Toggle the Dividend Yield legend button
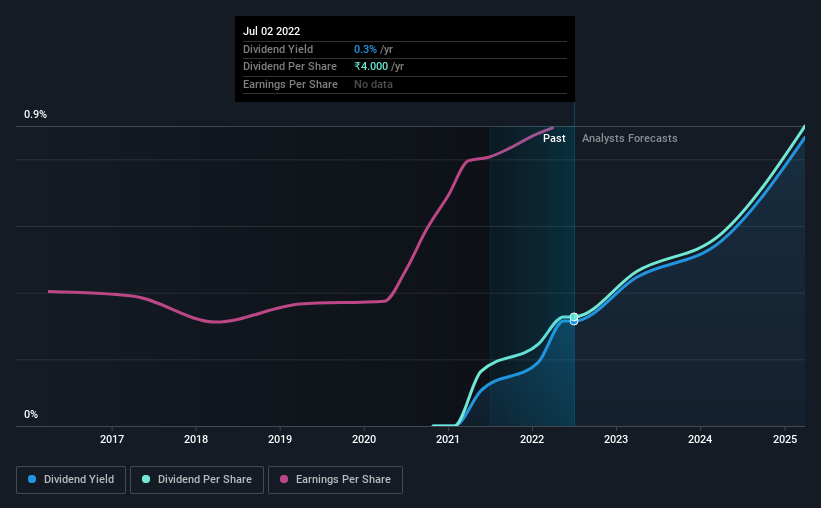This screenshot has width=821, height=508. tap(71, 480)
